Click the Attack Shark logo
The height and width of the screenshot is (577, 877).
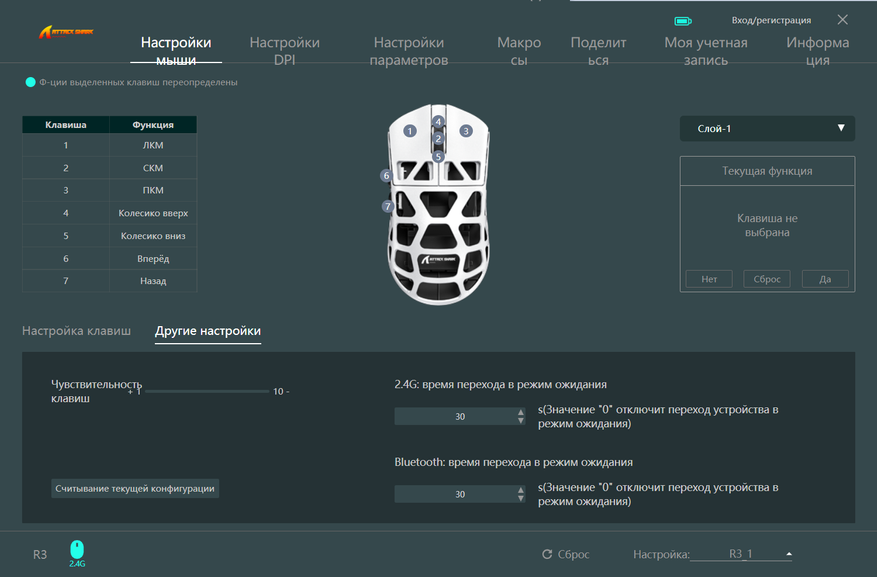coord(67,33)
